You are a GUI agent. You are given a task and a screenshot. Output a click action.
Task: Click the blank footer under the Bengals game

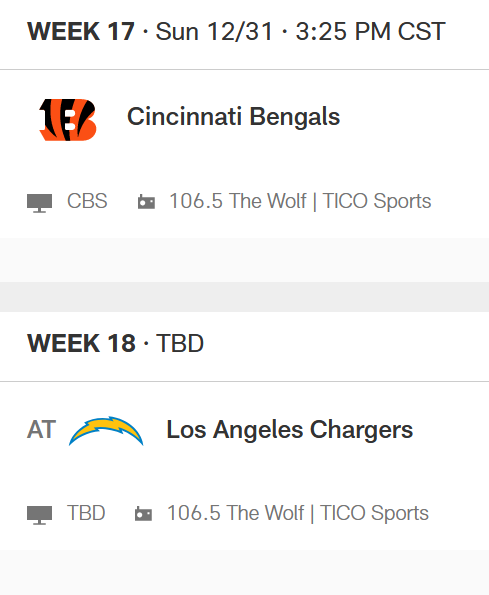click(244, 260)
